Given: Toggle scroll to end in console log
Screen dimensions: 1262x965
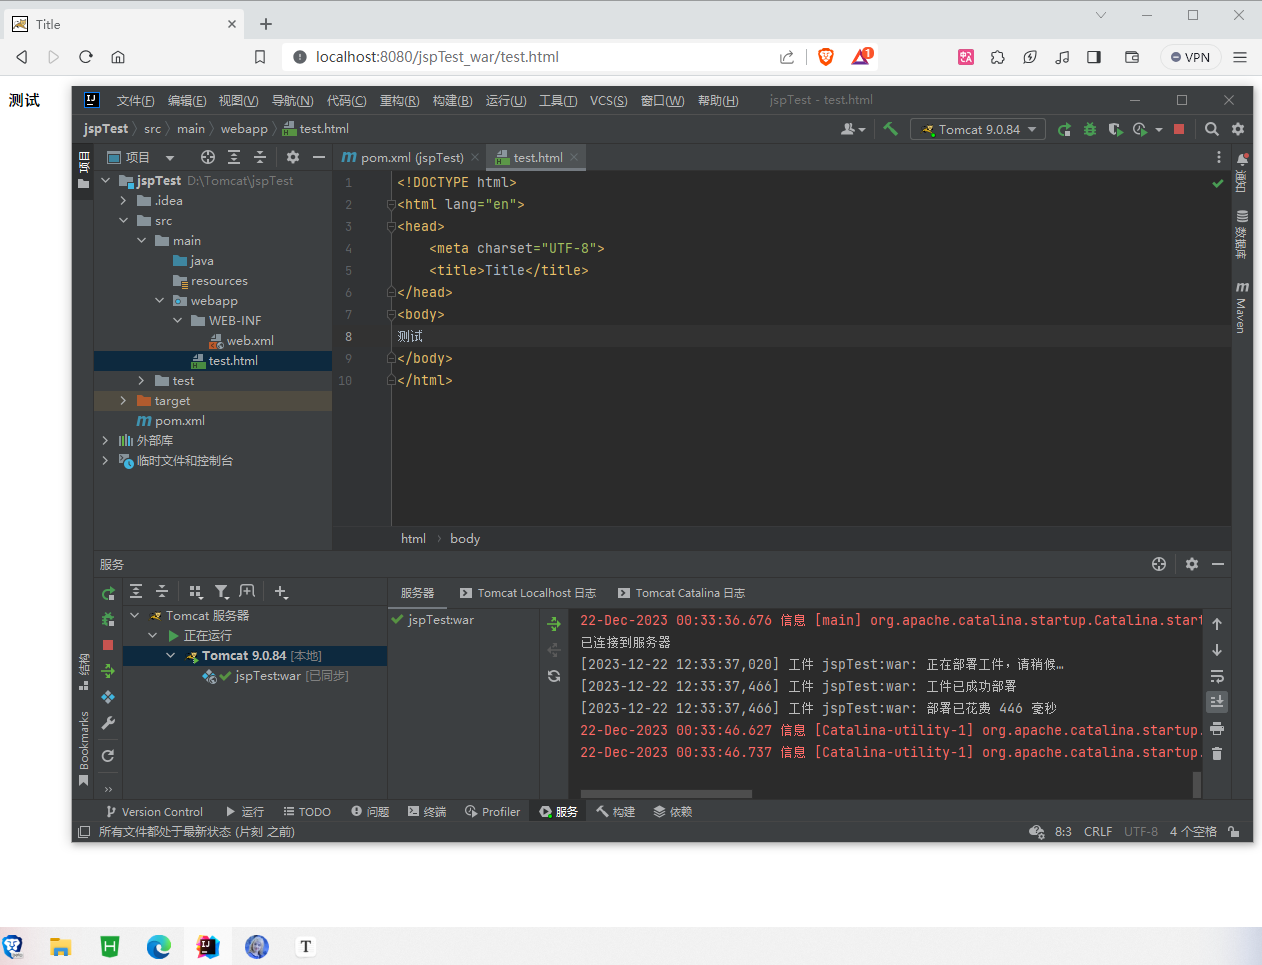Looking at the screenshot, I should 1217,701.
